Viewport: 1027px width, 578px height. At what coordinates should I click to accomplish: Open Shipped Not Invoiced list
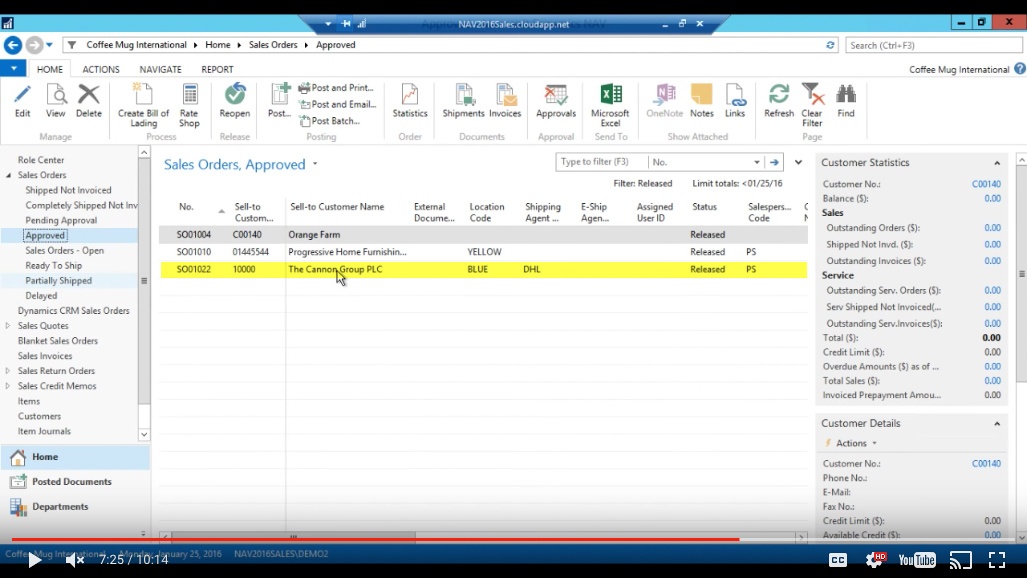(x=68, y=190)
